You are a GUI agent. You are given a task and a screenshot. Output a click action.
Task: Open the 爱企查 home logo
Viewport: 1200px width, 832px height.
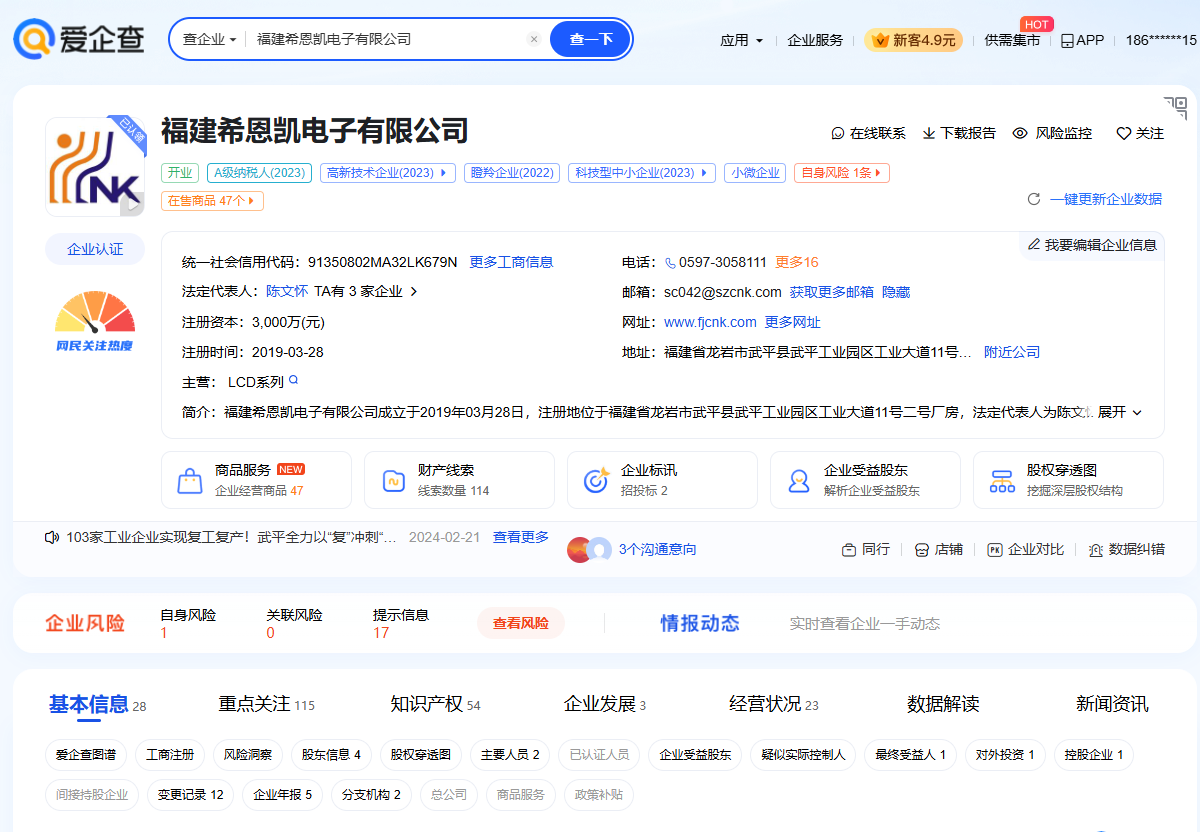[79, 39]
